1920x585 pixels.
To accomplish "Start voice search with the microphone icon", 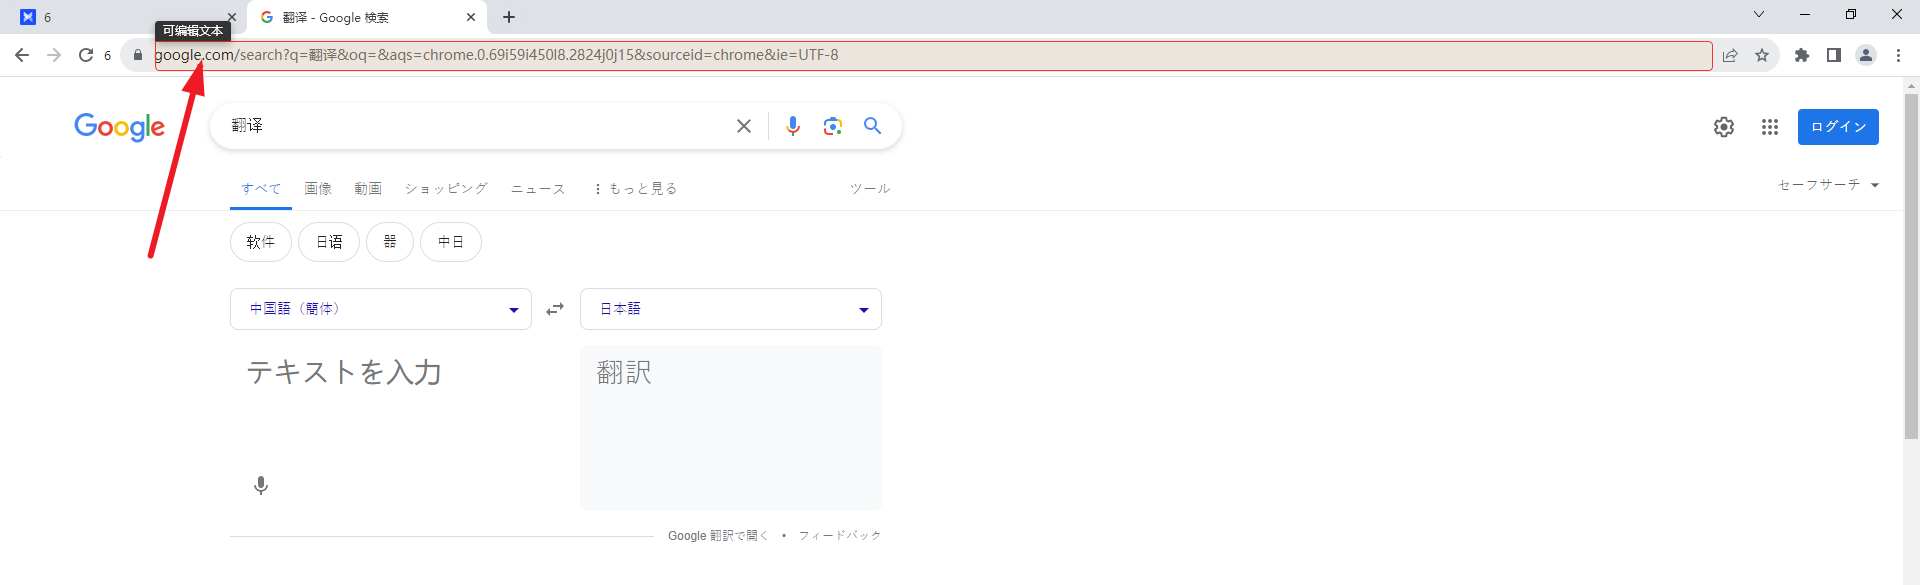I will [x=793, y=126].
